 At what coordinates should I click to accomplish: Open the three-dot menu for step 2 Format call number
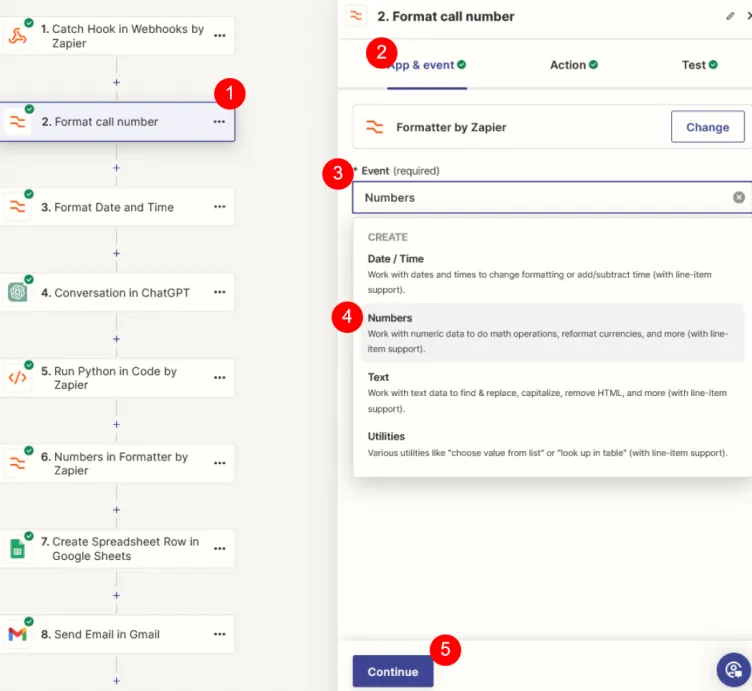pyautogui.click(x=219, y=122)
